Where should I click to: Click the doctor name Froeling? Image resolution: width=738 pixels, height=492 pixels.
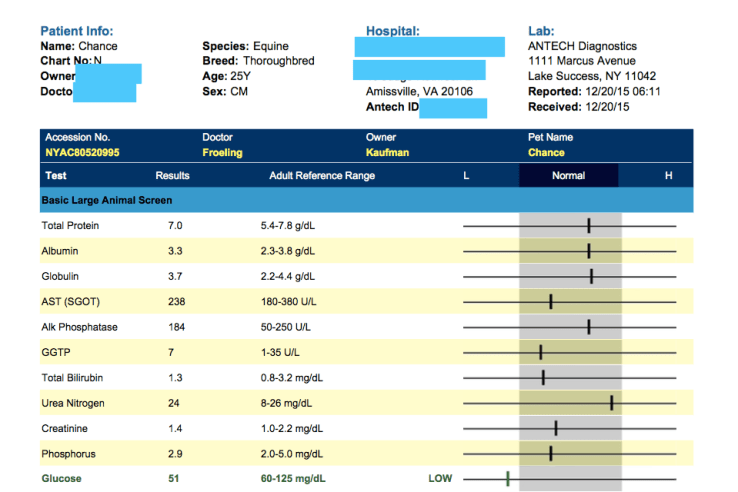[x=223, y=153]
